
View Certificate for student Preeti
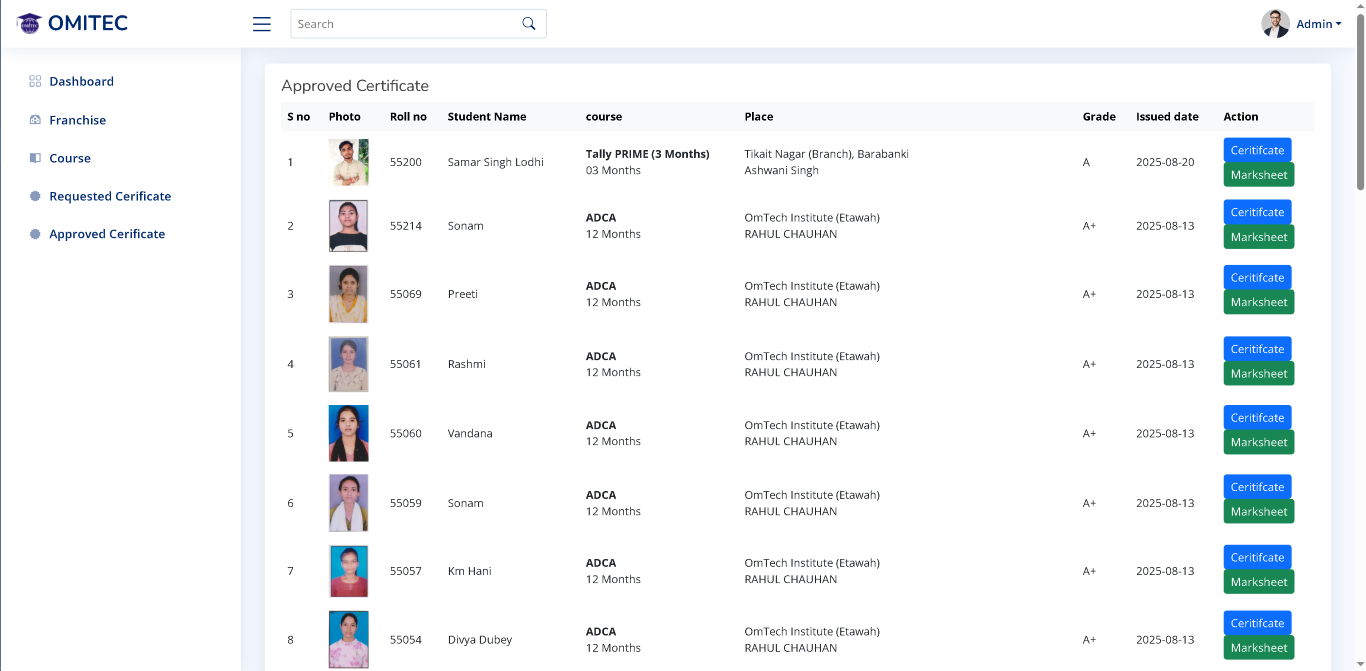tap(1257, 277)
